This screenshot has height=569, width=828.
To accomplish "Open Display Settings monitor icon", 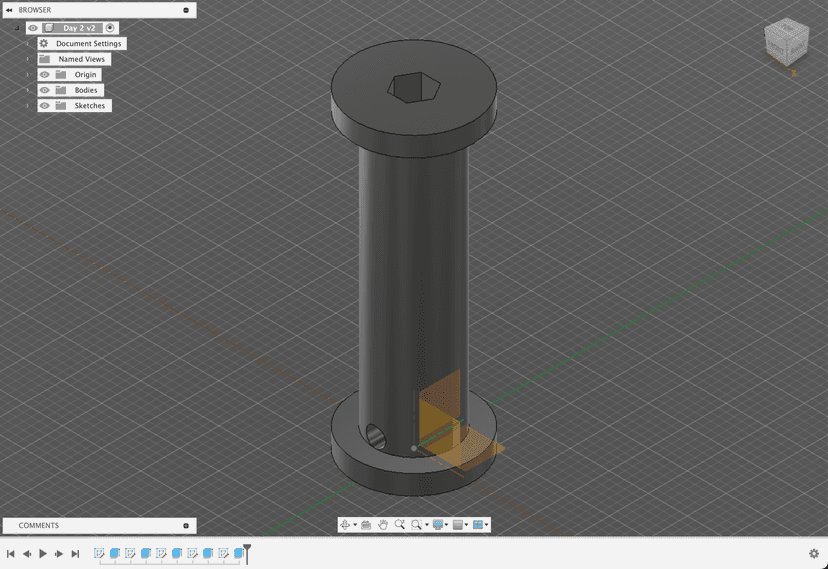I will tap(438, 525).
